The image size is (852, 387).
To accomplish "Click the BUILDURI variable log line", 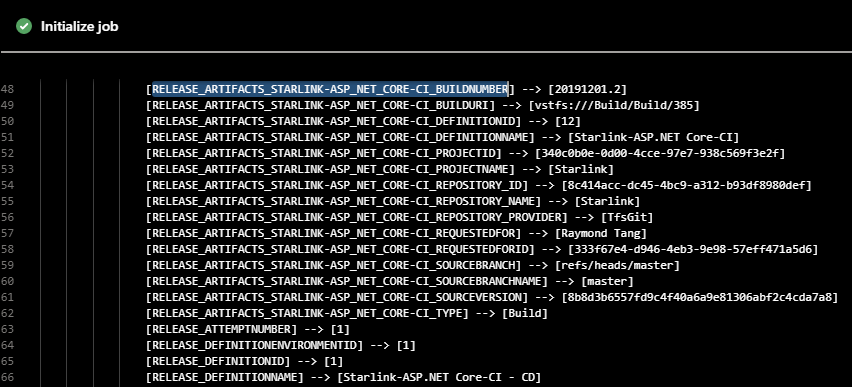I will pyautogui.click(x=423, y=105).
